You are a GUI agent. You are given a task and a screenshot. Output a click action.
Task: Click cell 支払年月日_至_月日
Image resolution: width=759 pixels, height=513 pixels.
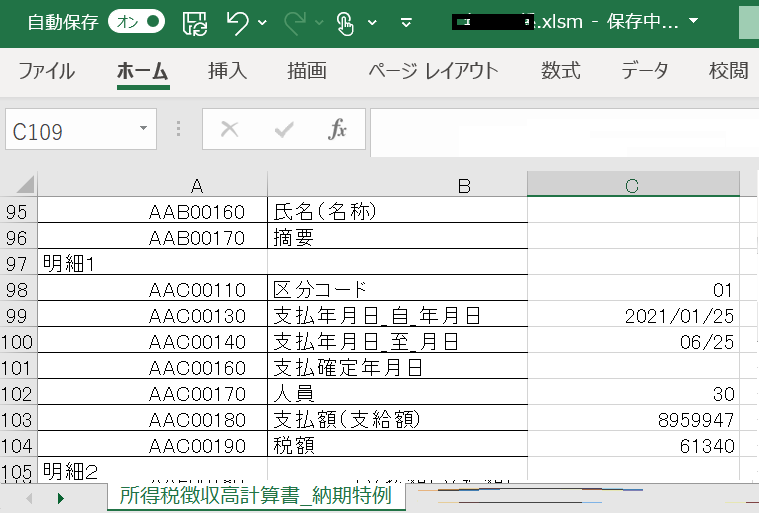point(397,340)
